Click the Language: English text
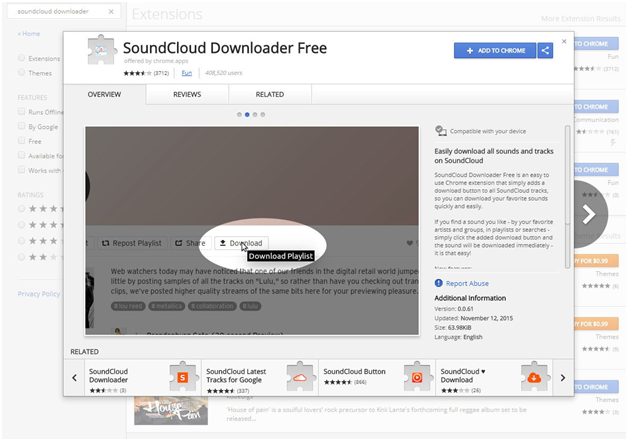628x441 pixels. [458, 337]
